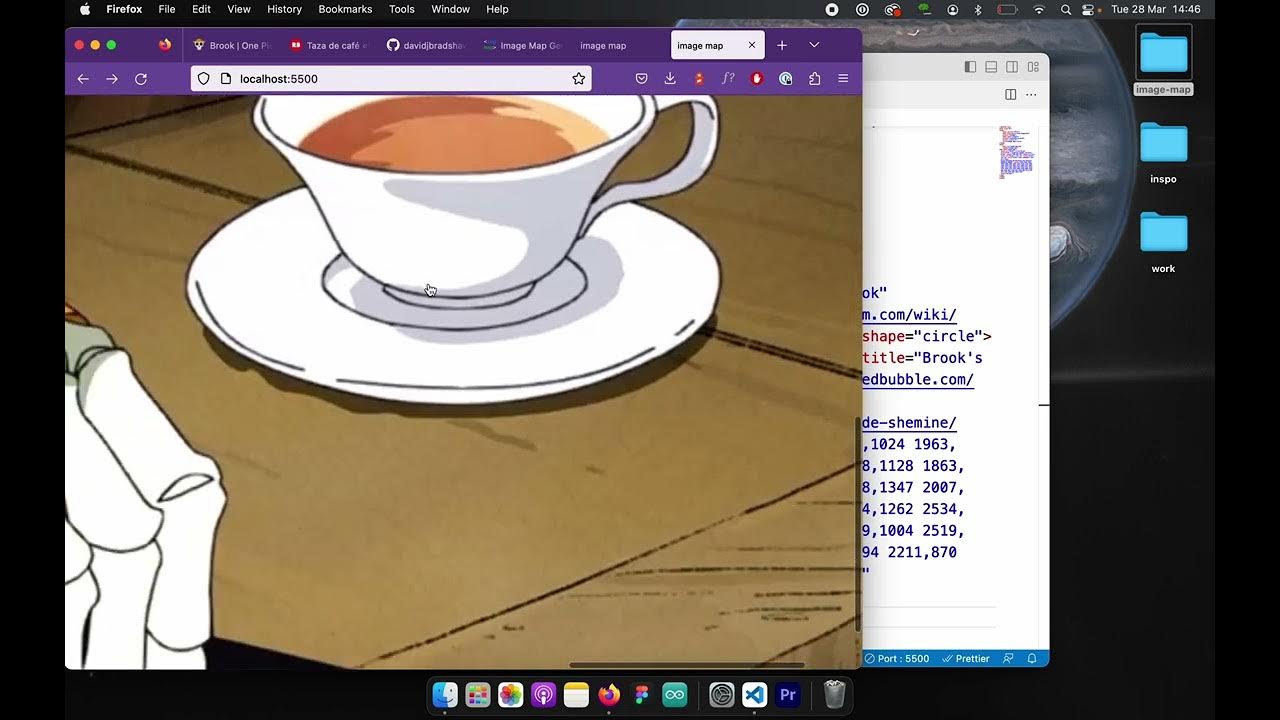Open the Firefox extensions puzzle icon

click(814, 79)
